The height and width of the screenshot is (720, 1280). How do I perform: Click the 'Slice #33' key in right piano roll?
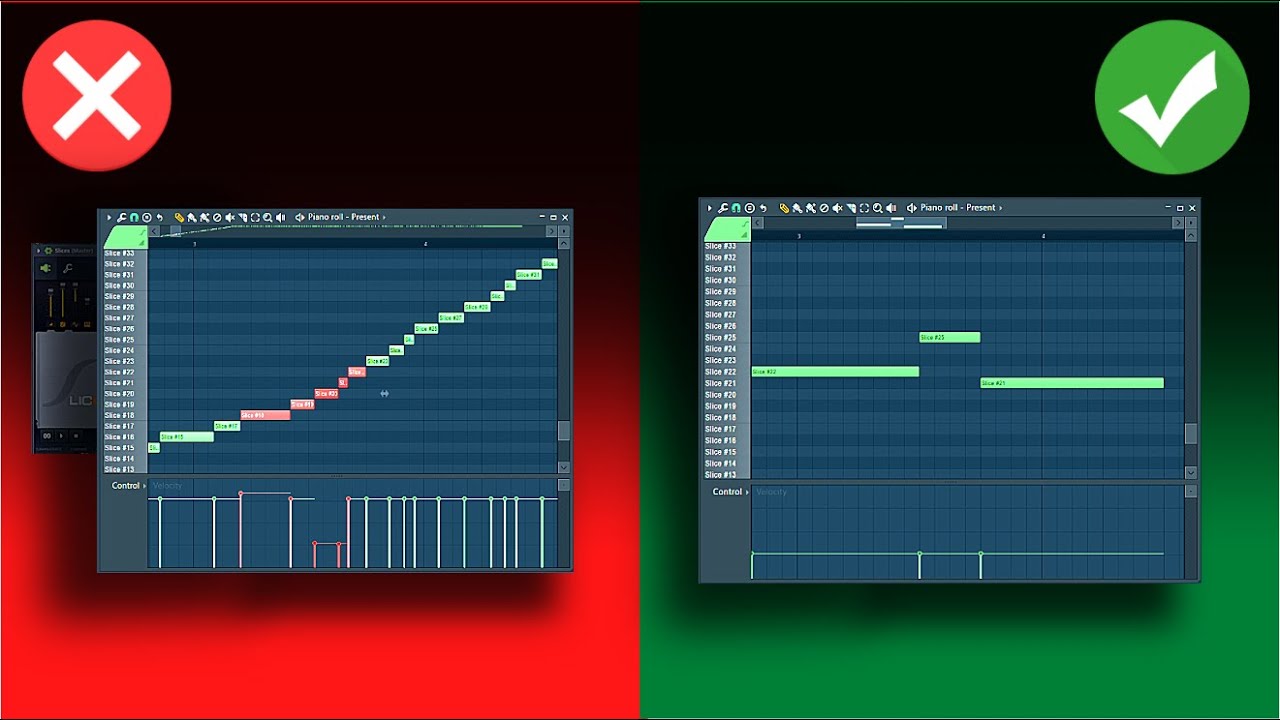pos(727,246)
